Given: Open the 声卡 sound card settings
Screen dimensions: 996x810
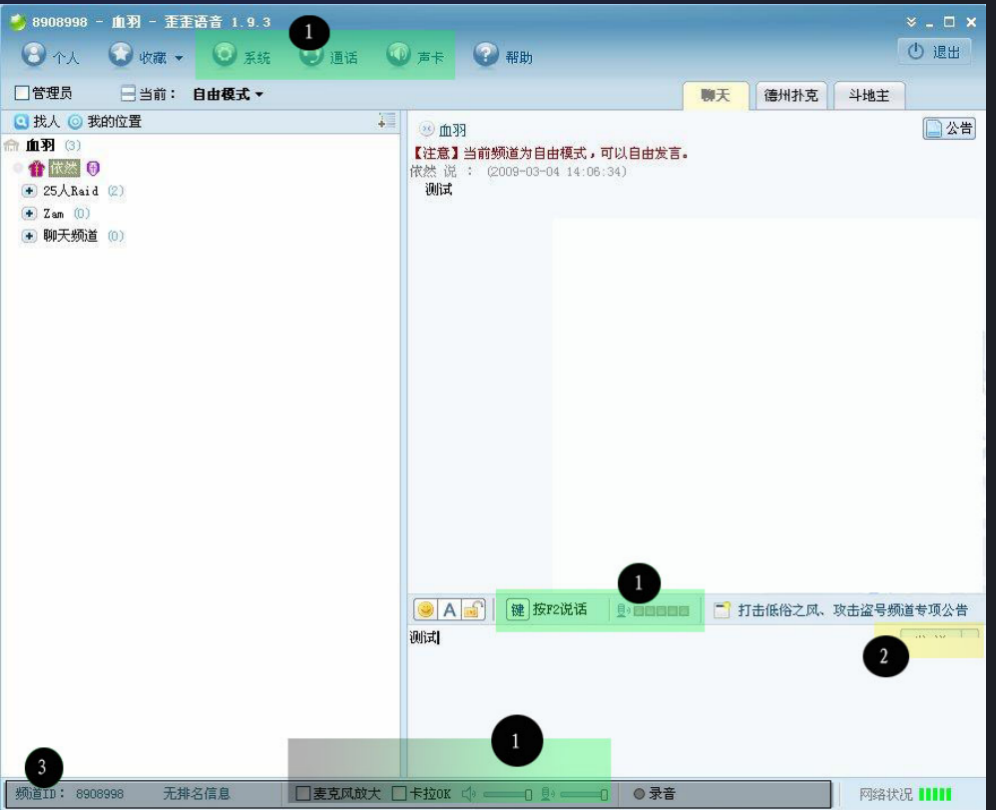Looking at the screenshot, I should (x=415, y=56).
